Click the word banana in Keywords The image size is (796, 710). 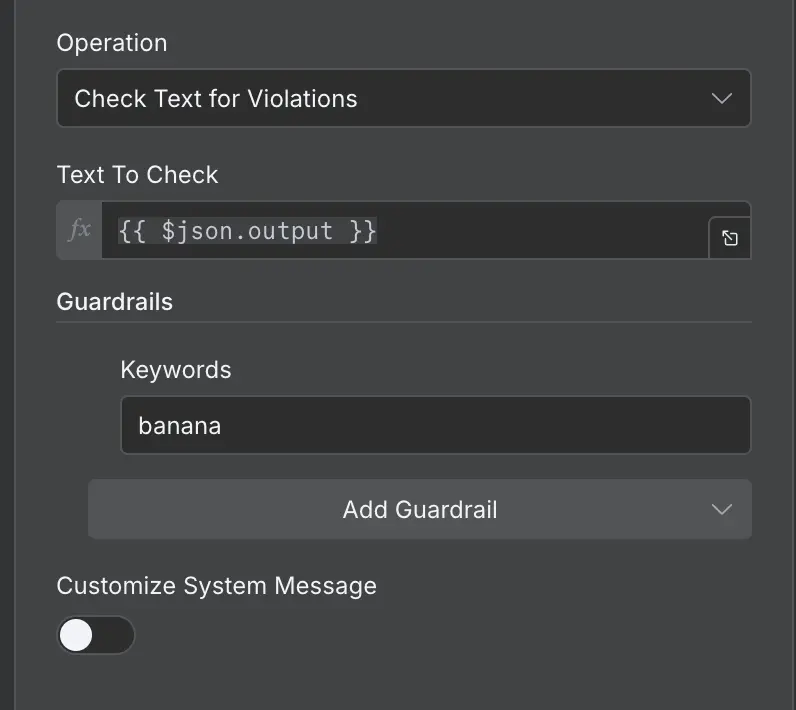[x=179, y=426]
